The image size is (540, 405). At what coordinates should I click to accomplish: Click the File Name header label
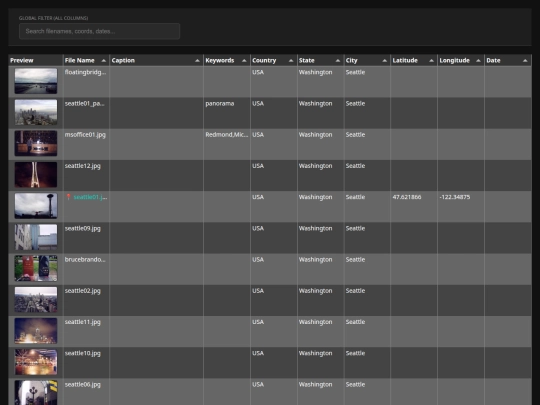[80, 60]
